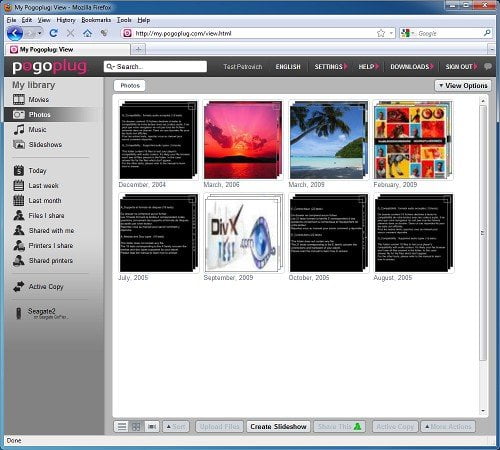Tick the checkbox on December 2004 thumbnail
Screen dimensions: 500x450
[x=192, y=106]
